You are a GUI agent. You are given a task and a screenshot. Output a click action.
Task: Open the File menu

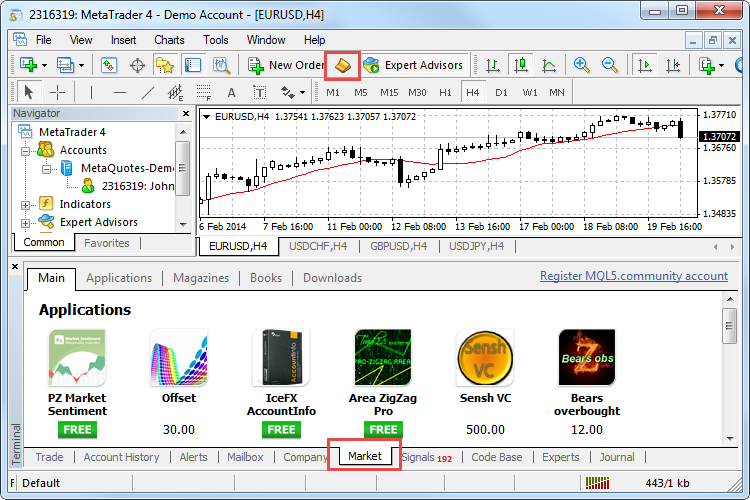(44, 40)
